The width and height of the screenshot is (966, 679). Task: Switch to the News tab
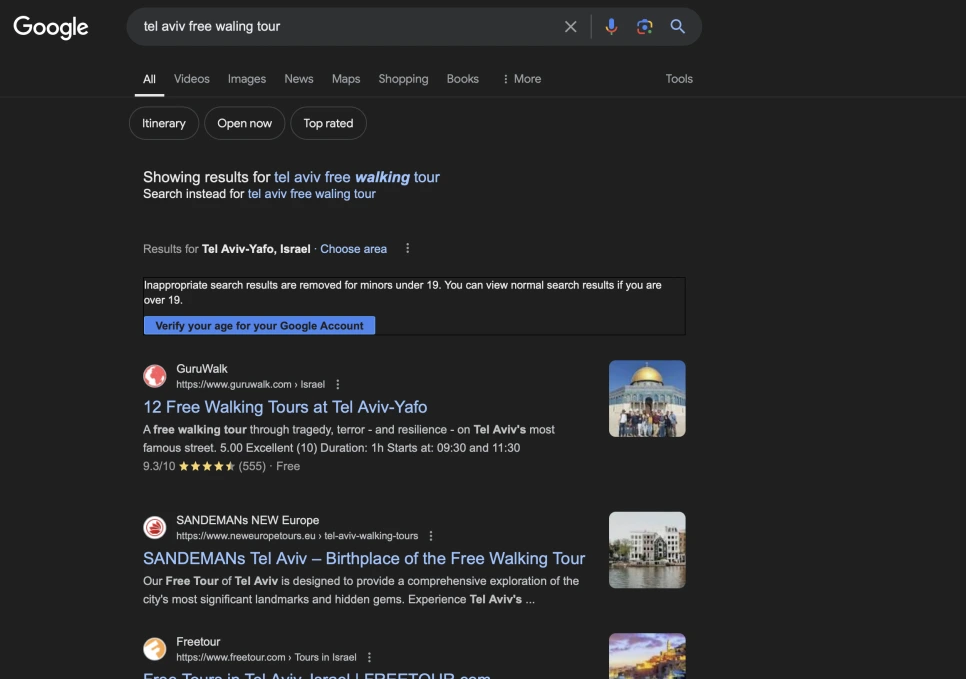pyautogui.click(x=299, y=79)
